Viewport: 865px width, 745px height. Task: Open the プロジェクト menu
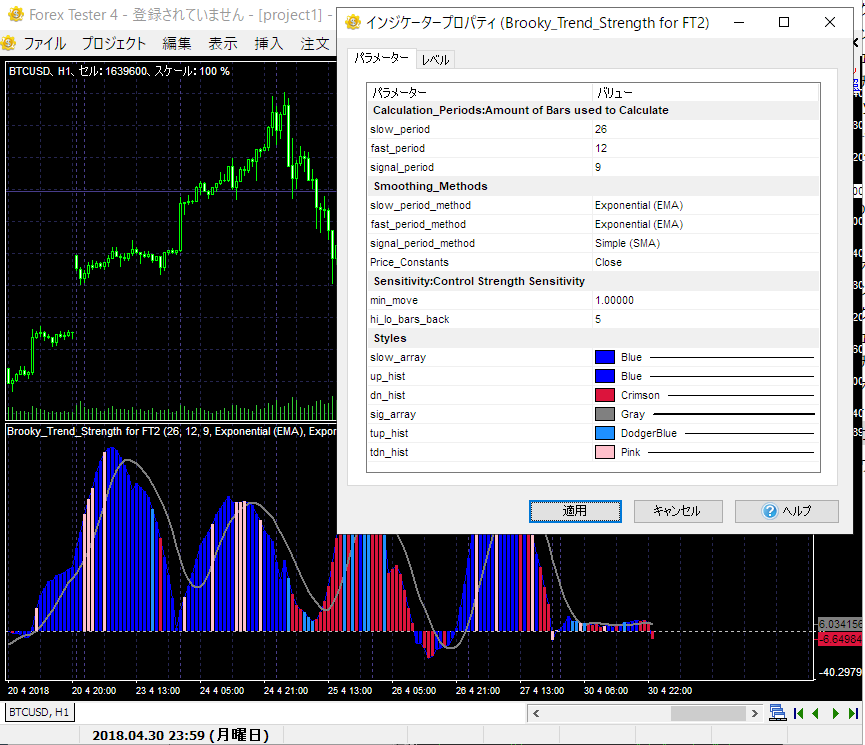[x=113, y=43]
